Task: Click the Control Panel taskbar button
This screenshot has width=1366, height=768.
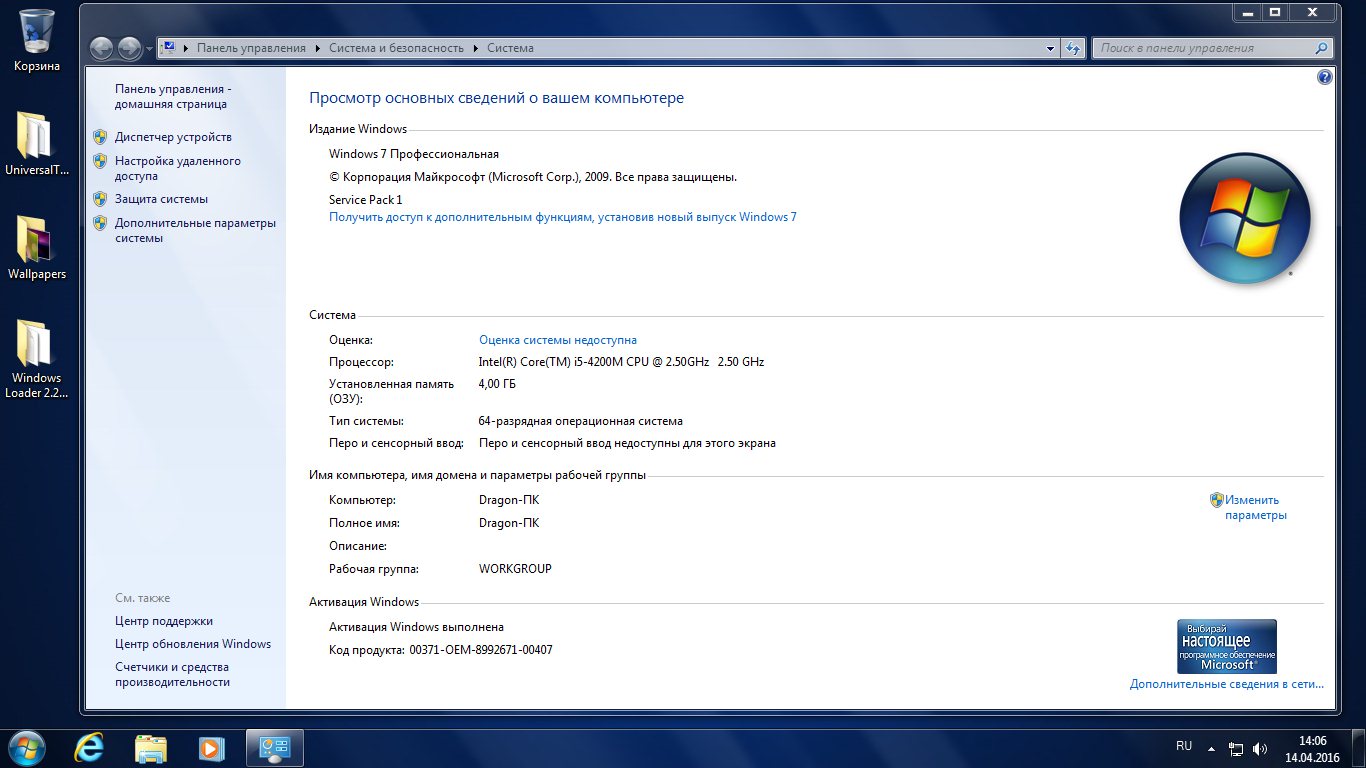Action: [x=274, y=748]
